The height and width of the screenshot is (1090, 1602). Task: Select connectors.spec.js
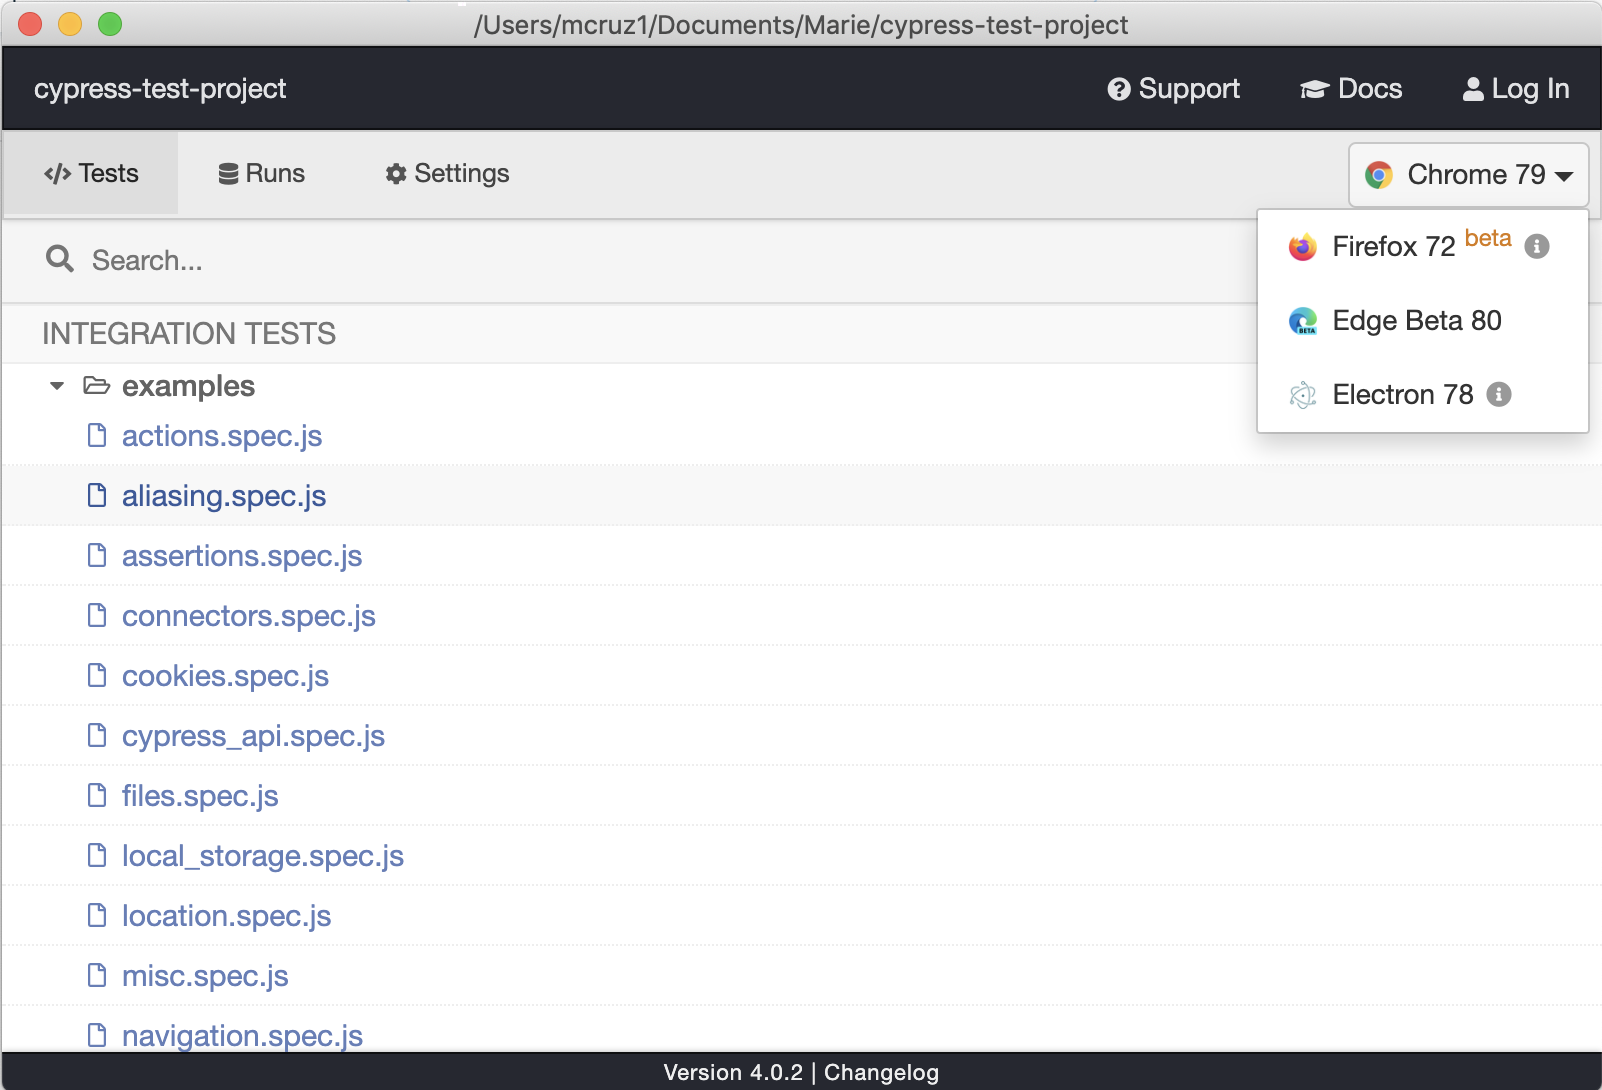[x=249, y=616]
